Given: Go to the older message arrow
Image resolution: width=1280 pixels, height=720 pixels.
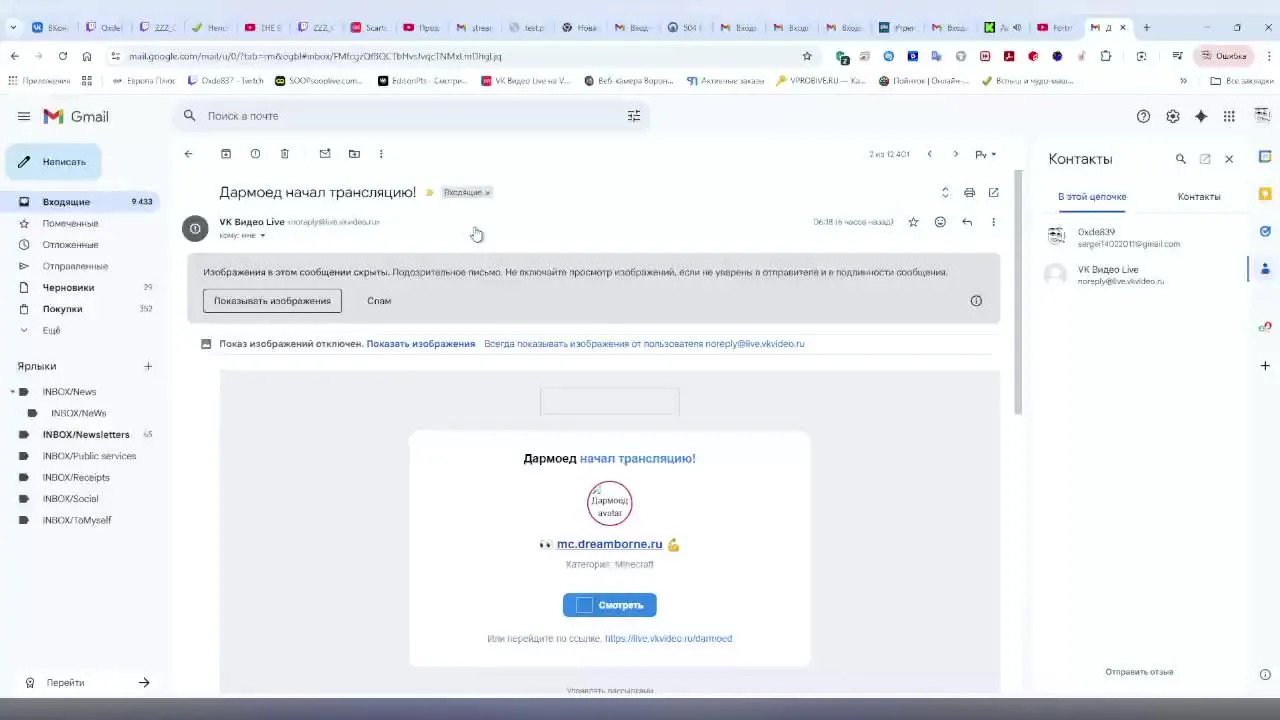Looking at the screenshot, I should coord(956,154).
